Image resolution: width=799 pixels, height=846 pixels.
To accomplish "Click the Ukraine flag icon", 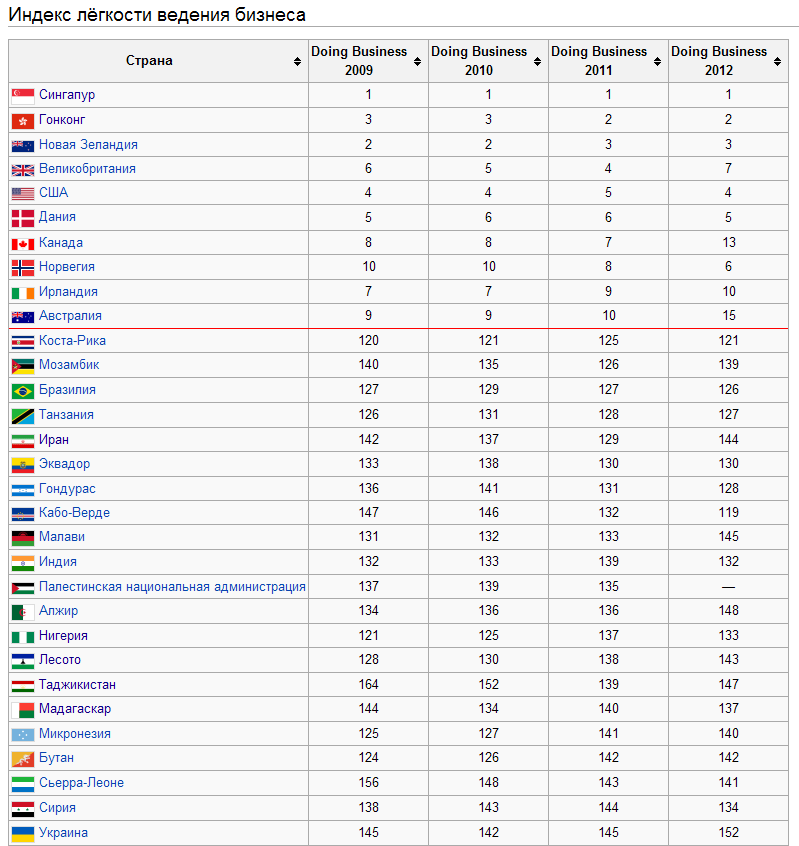I will click(x=23, y=834).
